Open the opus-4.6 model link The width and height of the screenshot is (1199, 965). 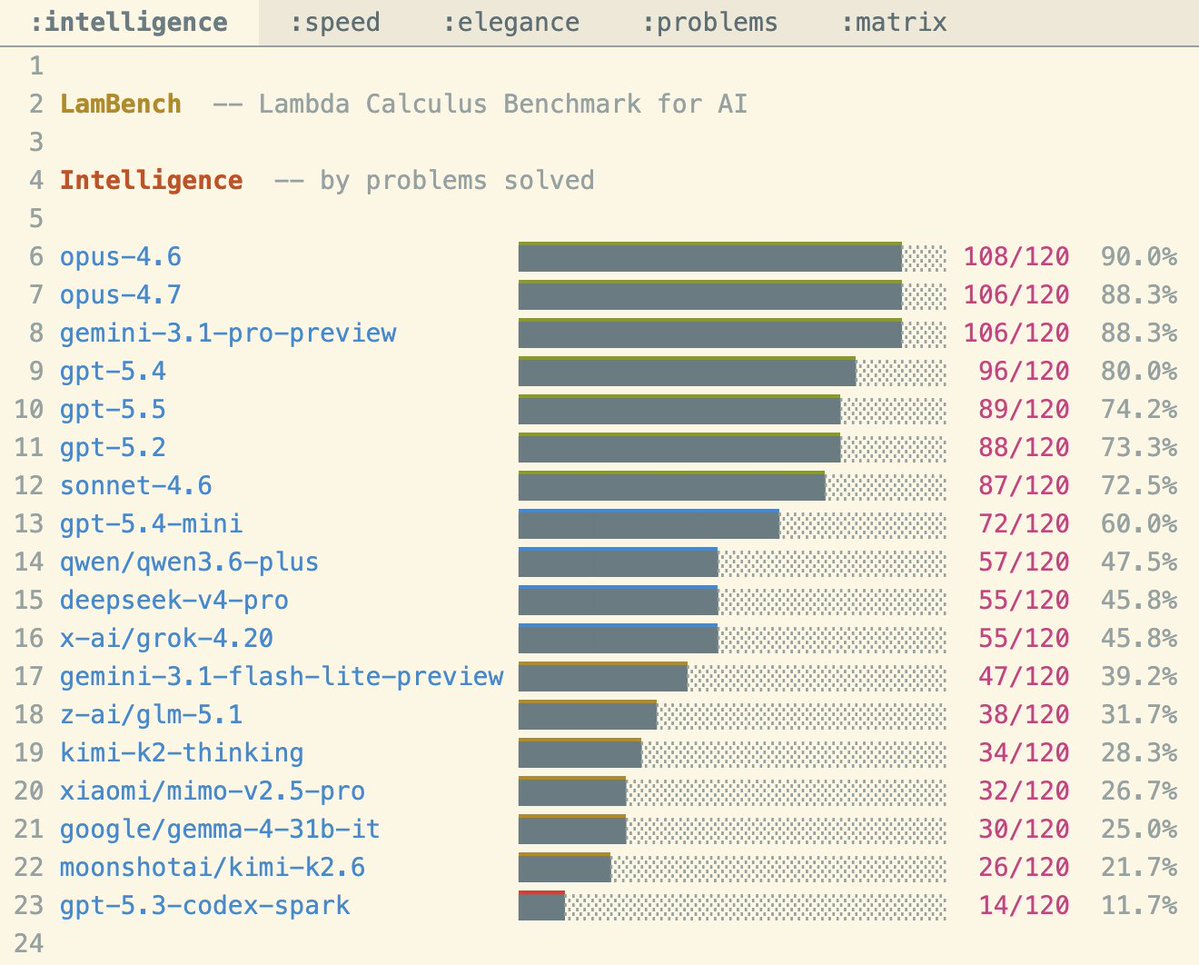(121, 256)
